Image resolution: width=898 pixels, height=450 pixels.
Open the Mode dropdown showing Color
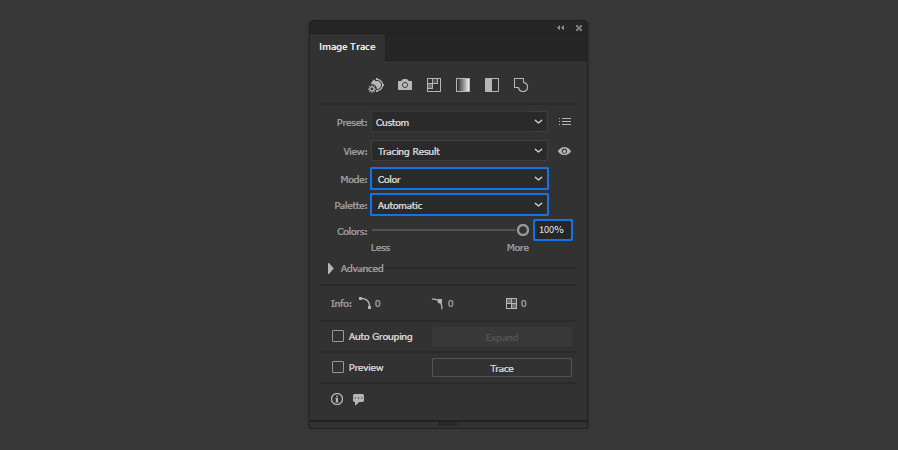(x=459, y=179)
